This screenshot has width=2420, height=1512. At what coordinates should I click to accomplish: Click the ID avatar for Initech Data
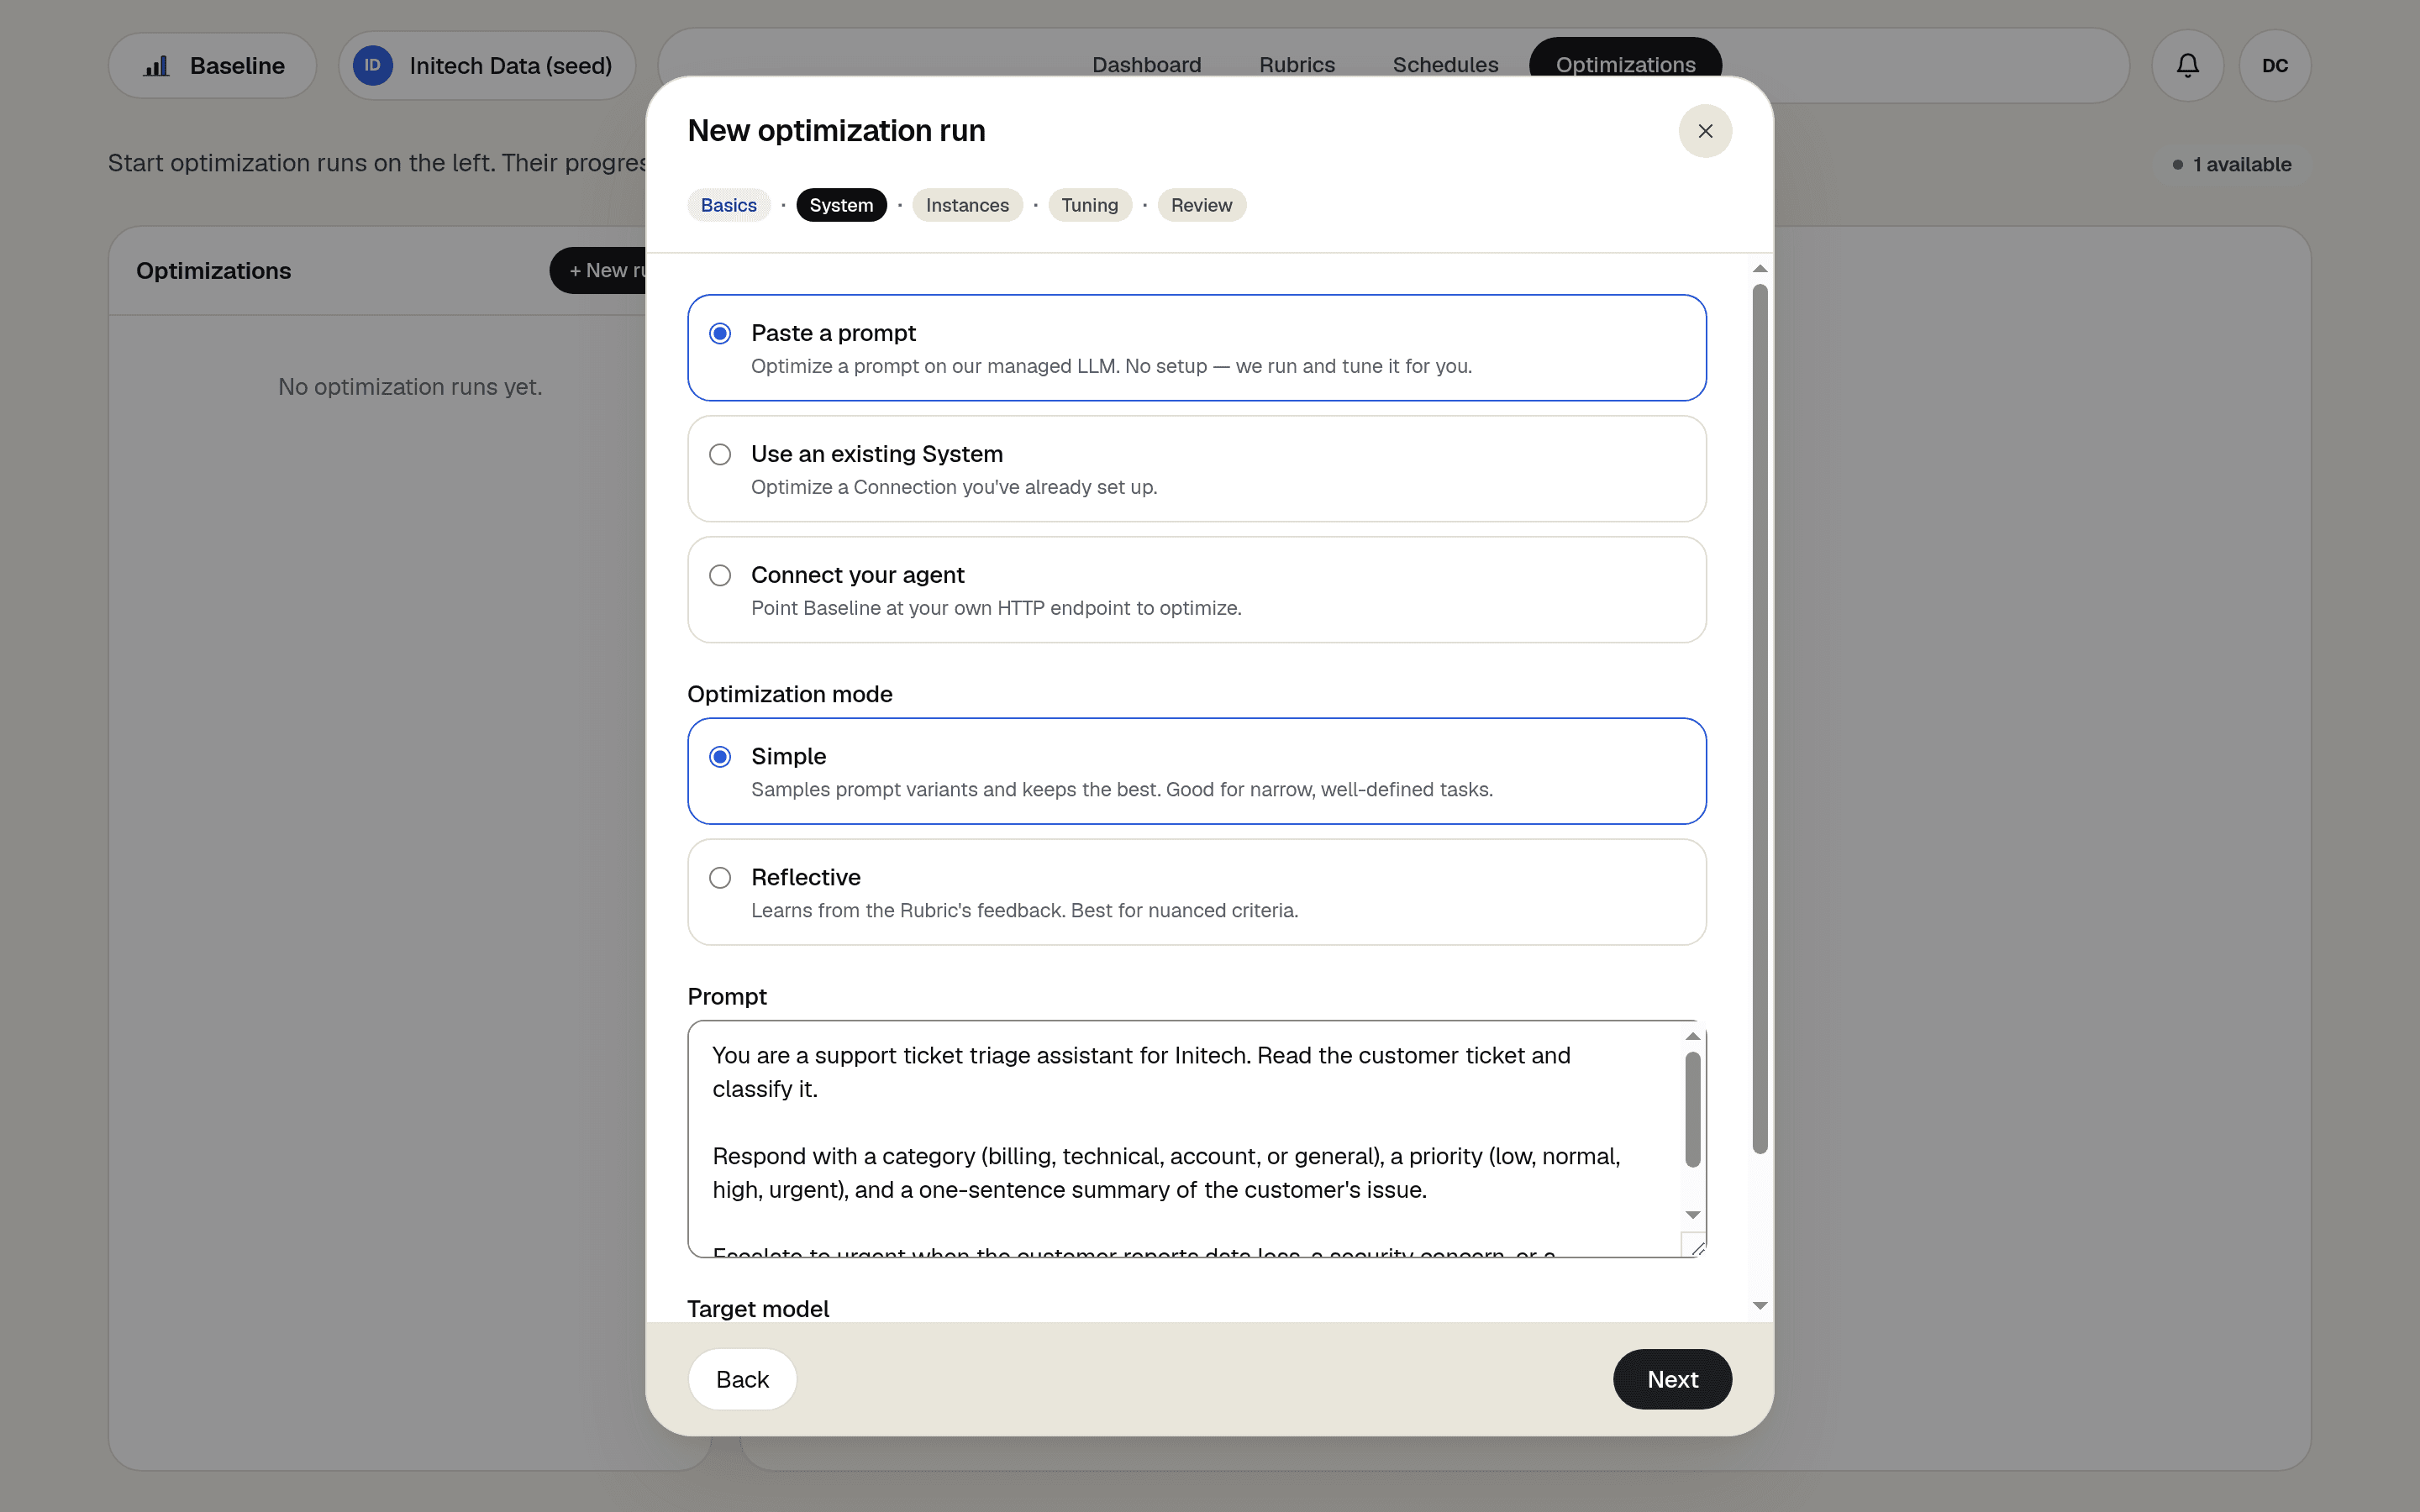372,66
